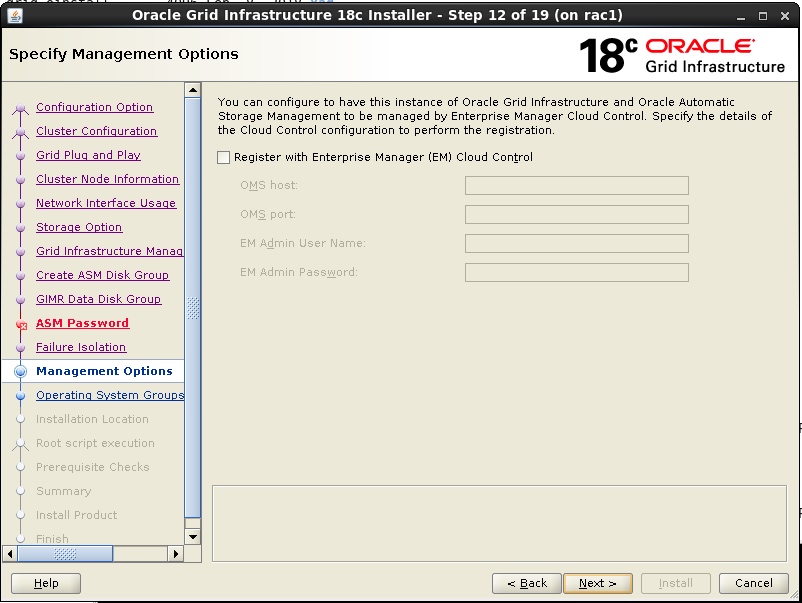Image resolution: width=802 pixels, height=603 pixels.
Task: Cancel the Grid Infrastructure installation
Action: pyautogui.click(x=753, y=583)
